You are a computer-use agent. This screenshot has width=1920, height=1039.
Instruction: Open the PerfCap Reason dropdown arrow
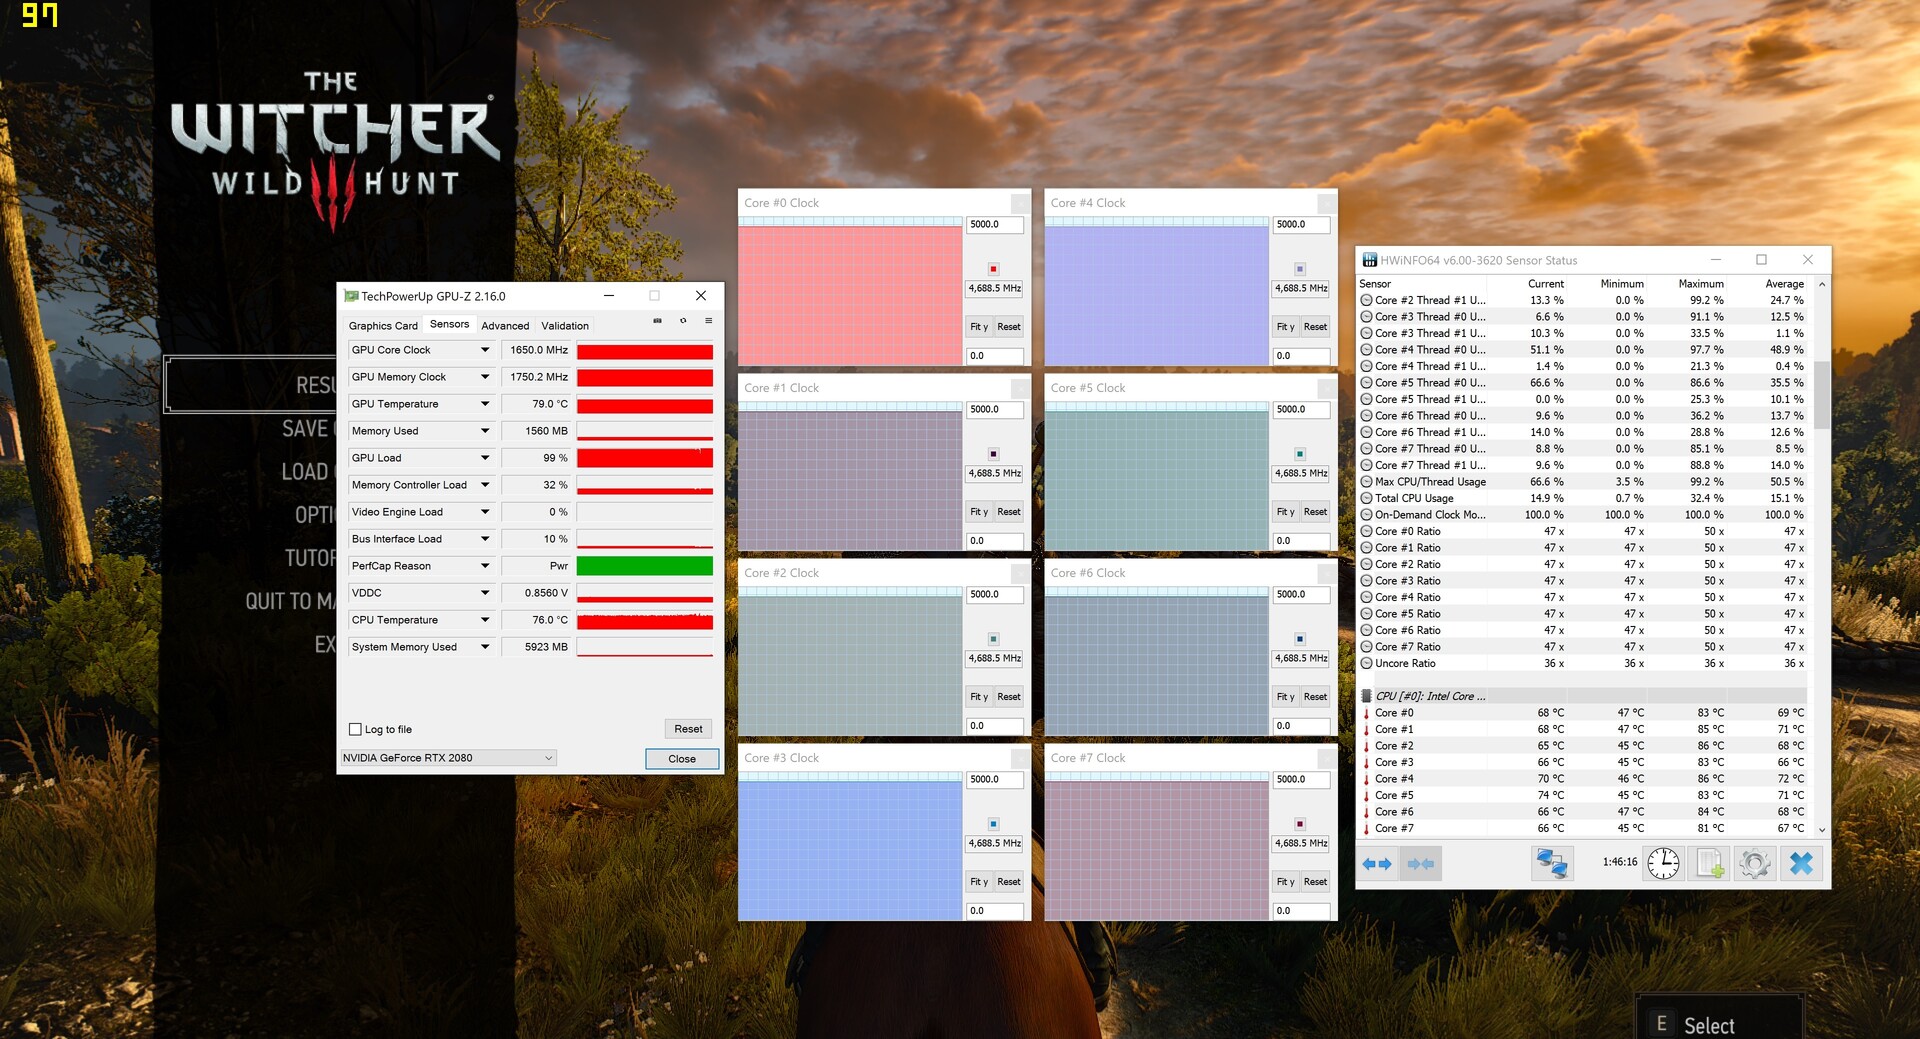pyautogui.click(x=485, y=566)
